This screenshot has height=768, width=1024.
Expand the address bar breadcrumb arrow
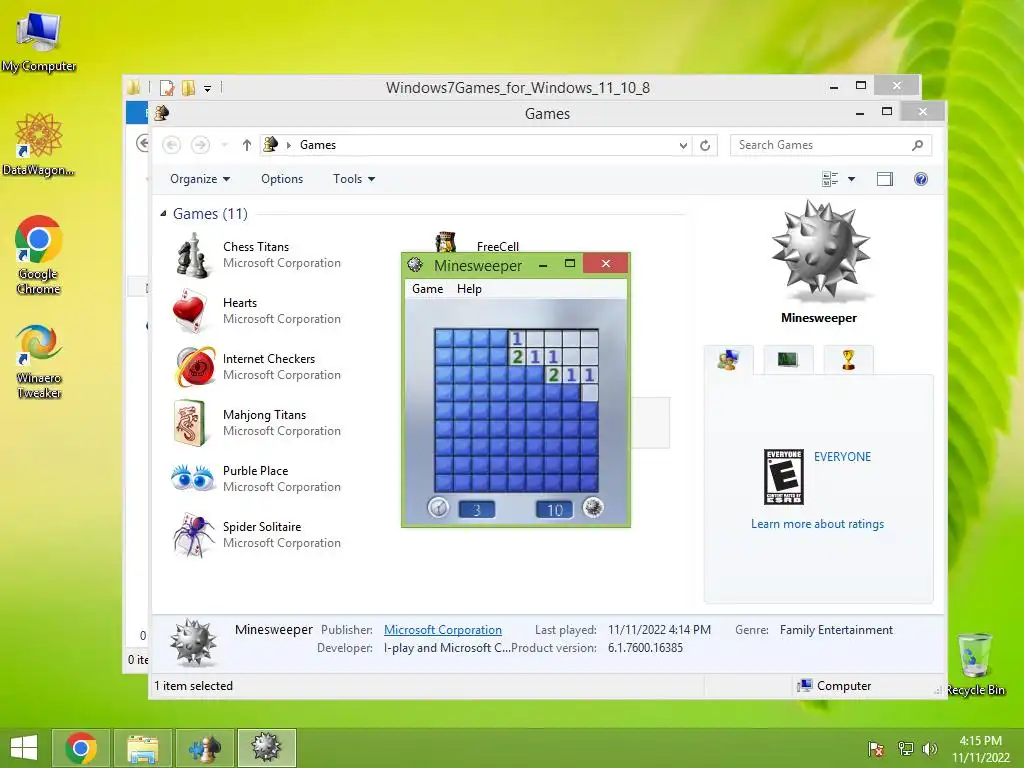coord(289,145)
